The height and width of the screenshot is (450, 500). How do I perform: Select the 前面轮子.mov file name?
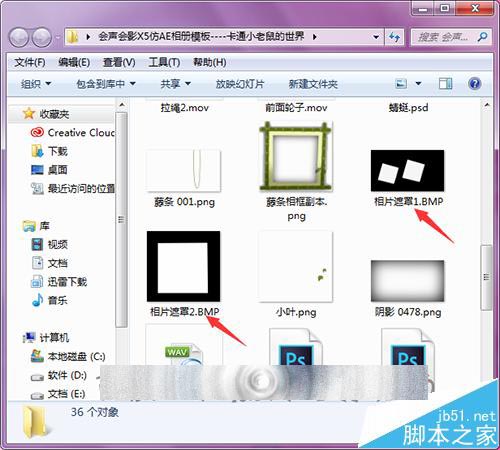point(296,108)
